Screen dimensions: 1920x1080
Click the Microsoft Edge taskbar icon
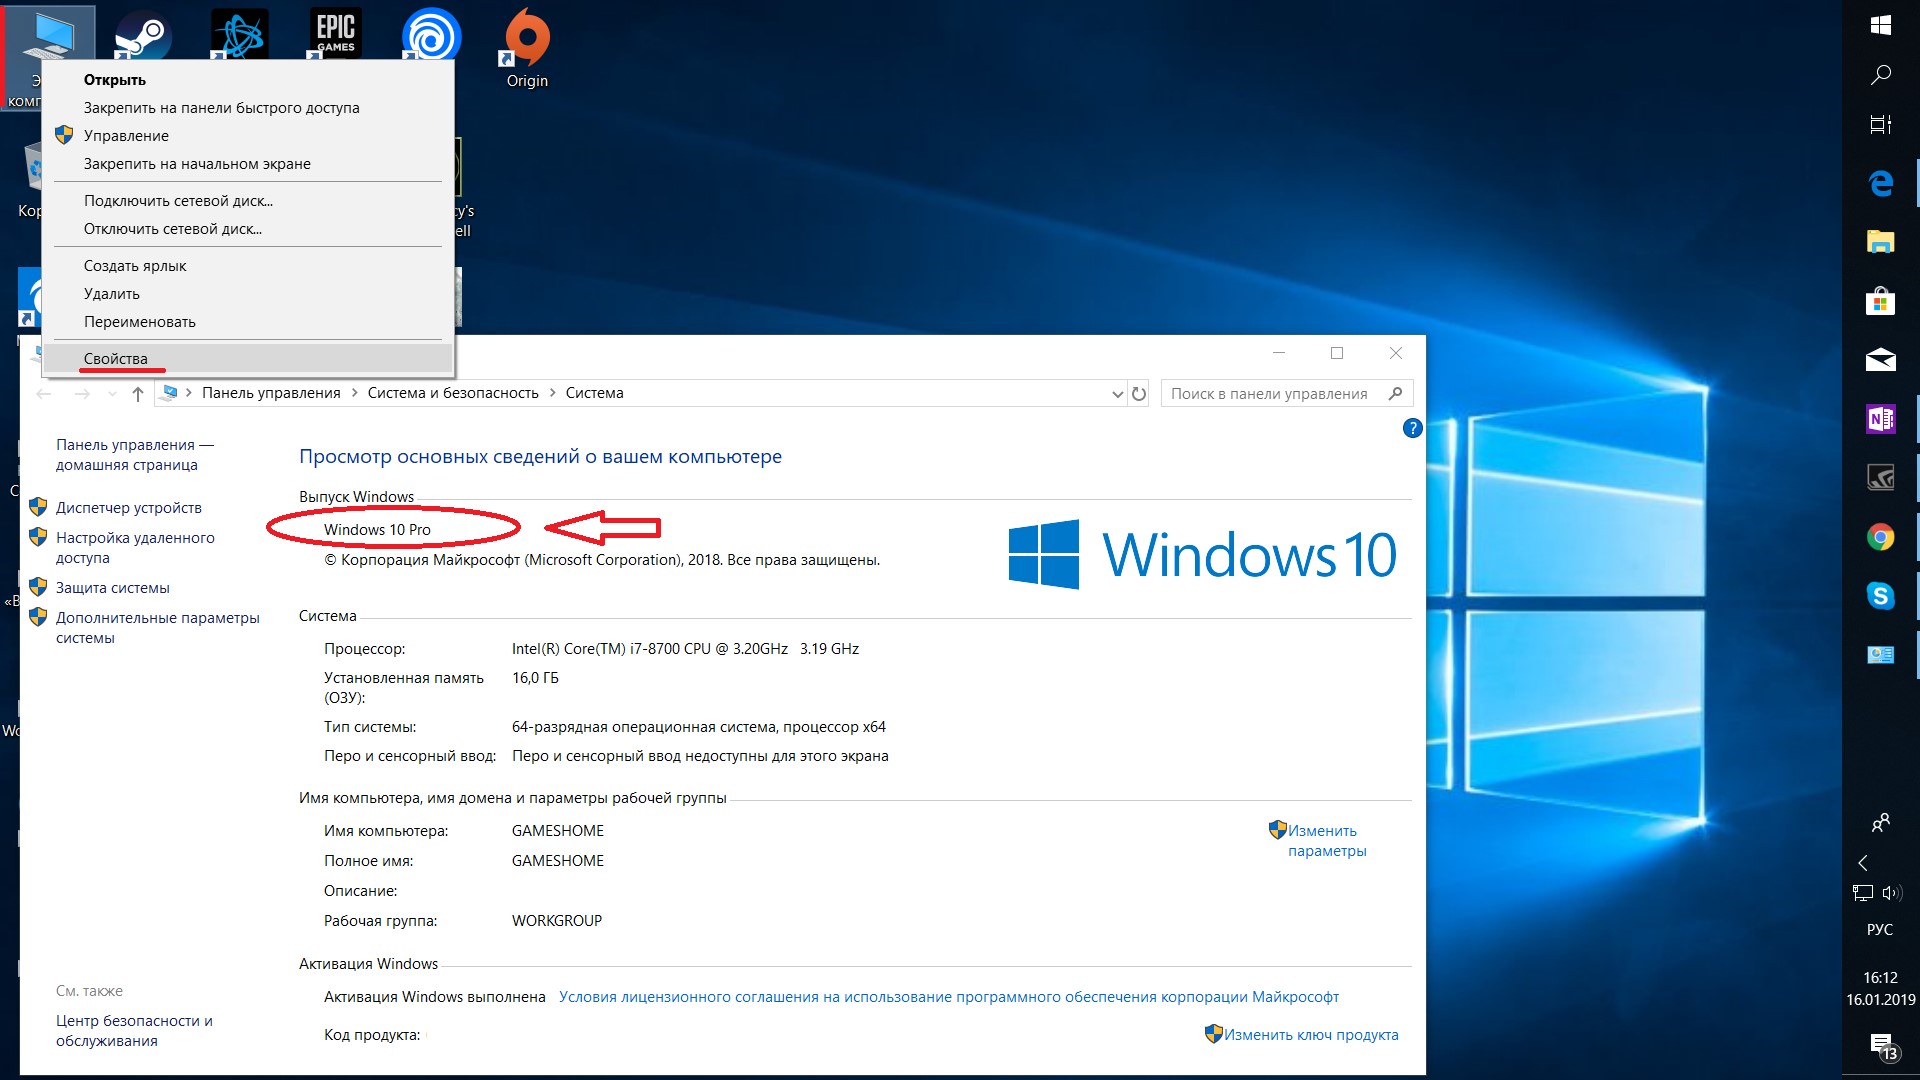click(1880, 183)
